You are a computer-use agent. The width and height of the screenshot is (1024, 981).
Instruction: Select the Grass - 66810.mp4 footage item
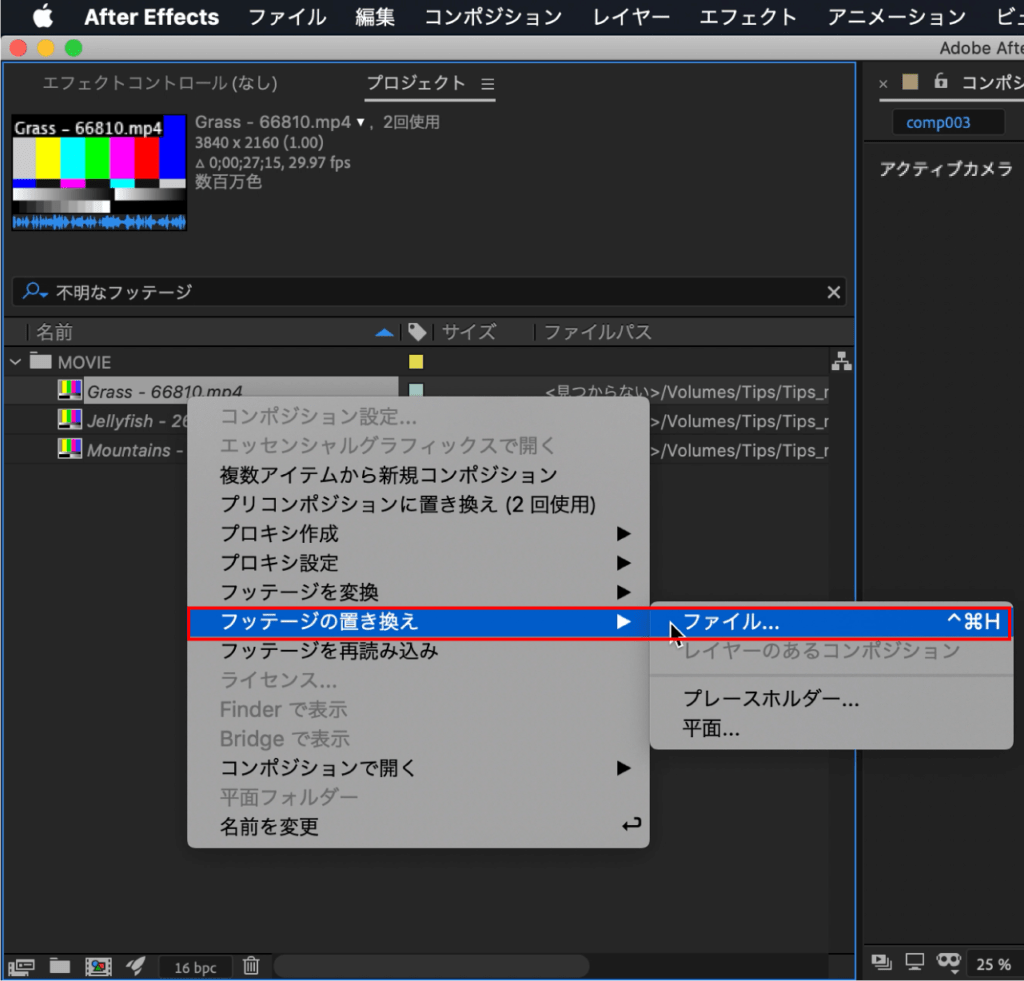click(165, 391)
